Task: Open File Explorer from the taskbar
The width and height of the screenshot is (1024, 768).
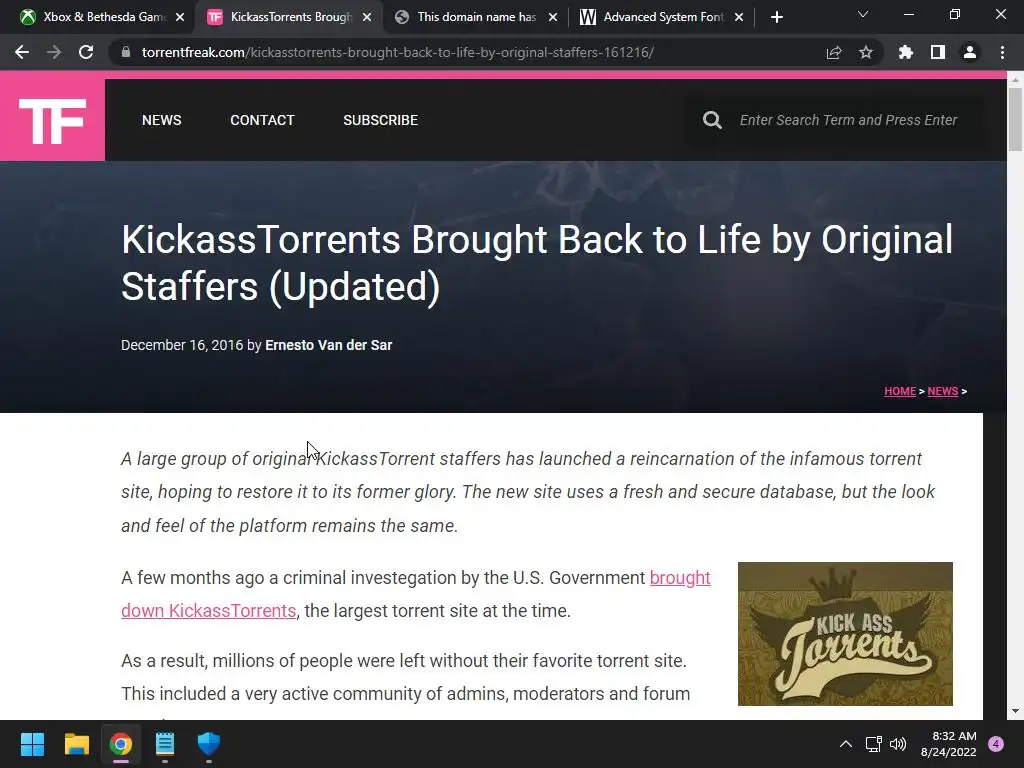Action: click(76, 744)
